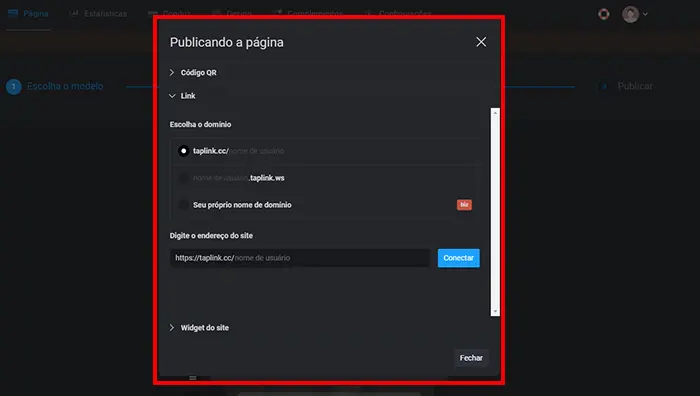
Task: Switch to the Página tab in background
Action: [28, 14]
